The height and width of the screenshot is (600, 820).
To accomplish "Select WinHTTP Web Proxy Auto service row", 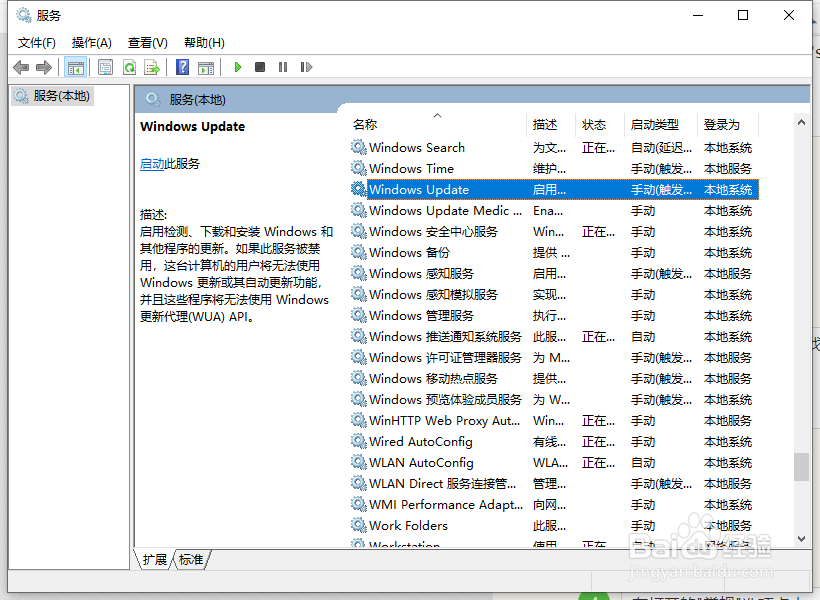I will click(554, 421).
